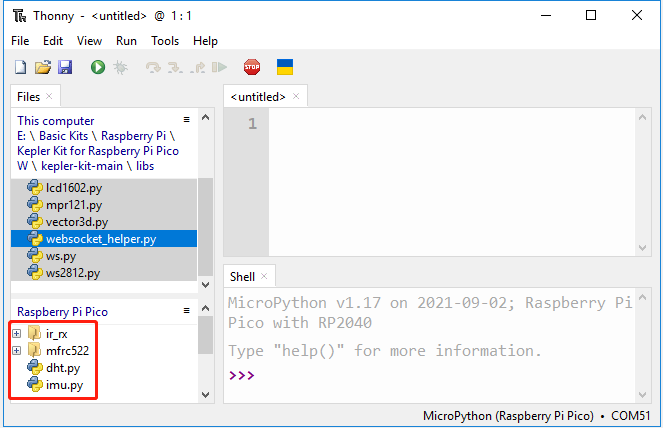Click the mpr121.py Python file icon
The image size is (663, 428).
35,205
